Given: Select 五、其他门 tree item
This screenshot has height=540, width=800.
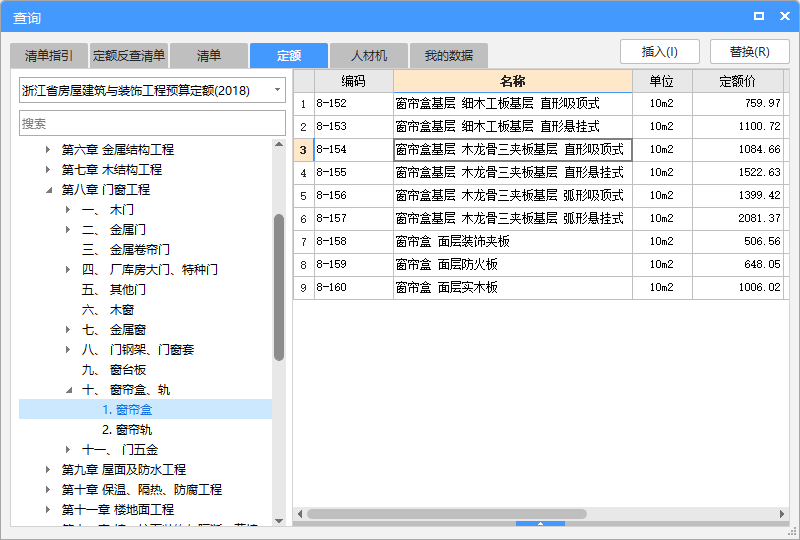Looking at the screenshot, I should 114,290.
